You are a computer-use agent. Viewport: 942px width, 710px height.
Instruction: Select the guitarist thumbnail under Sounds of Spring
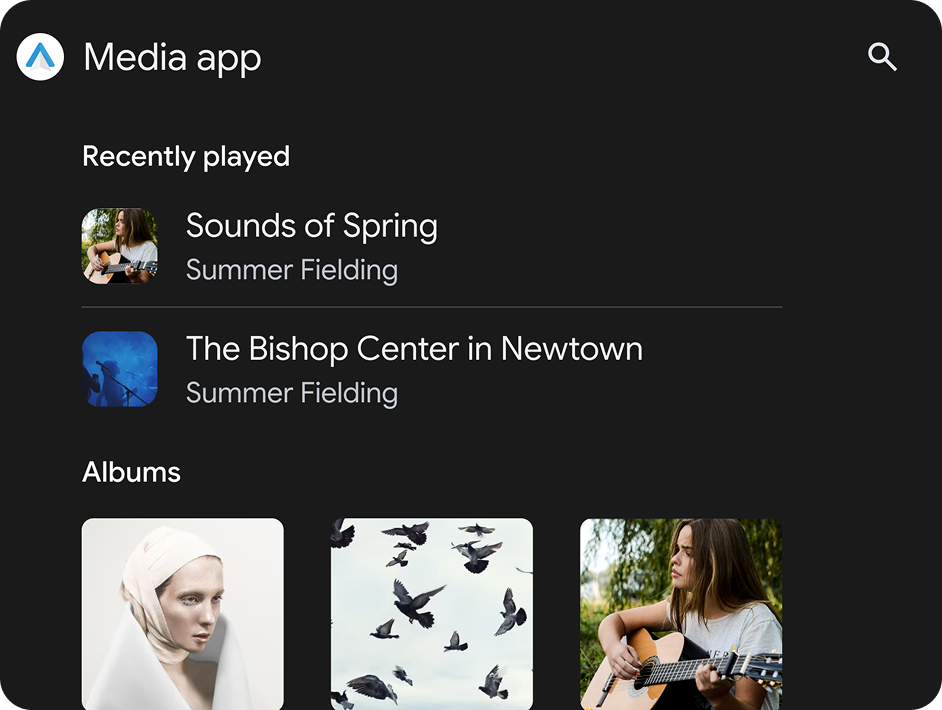(119, 246)
